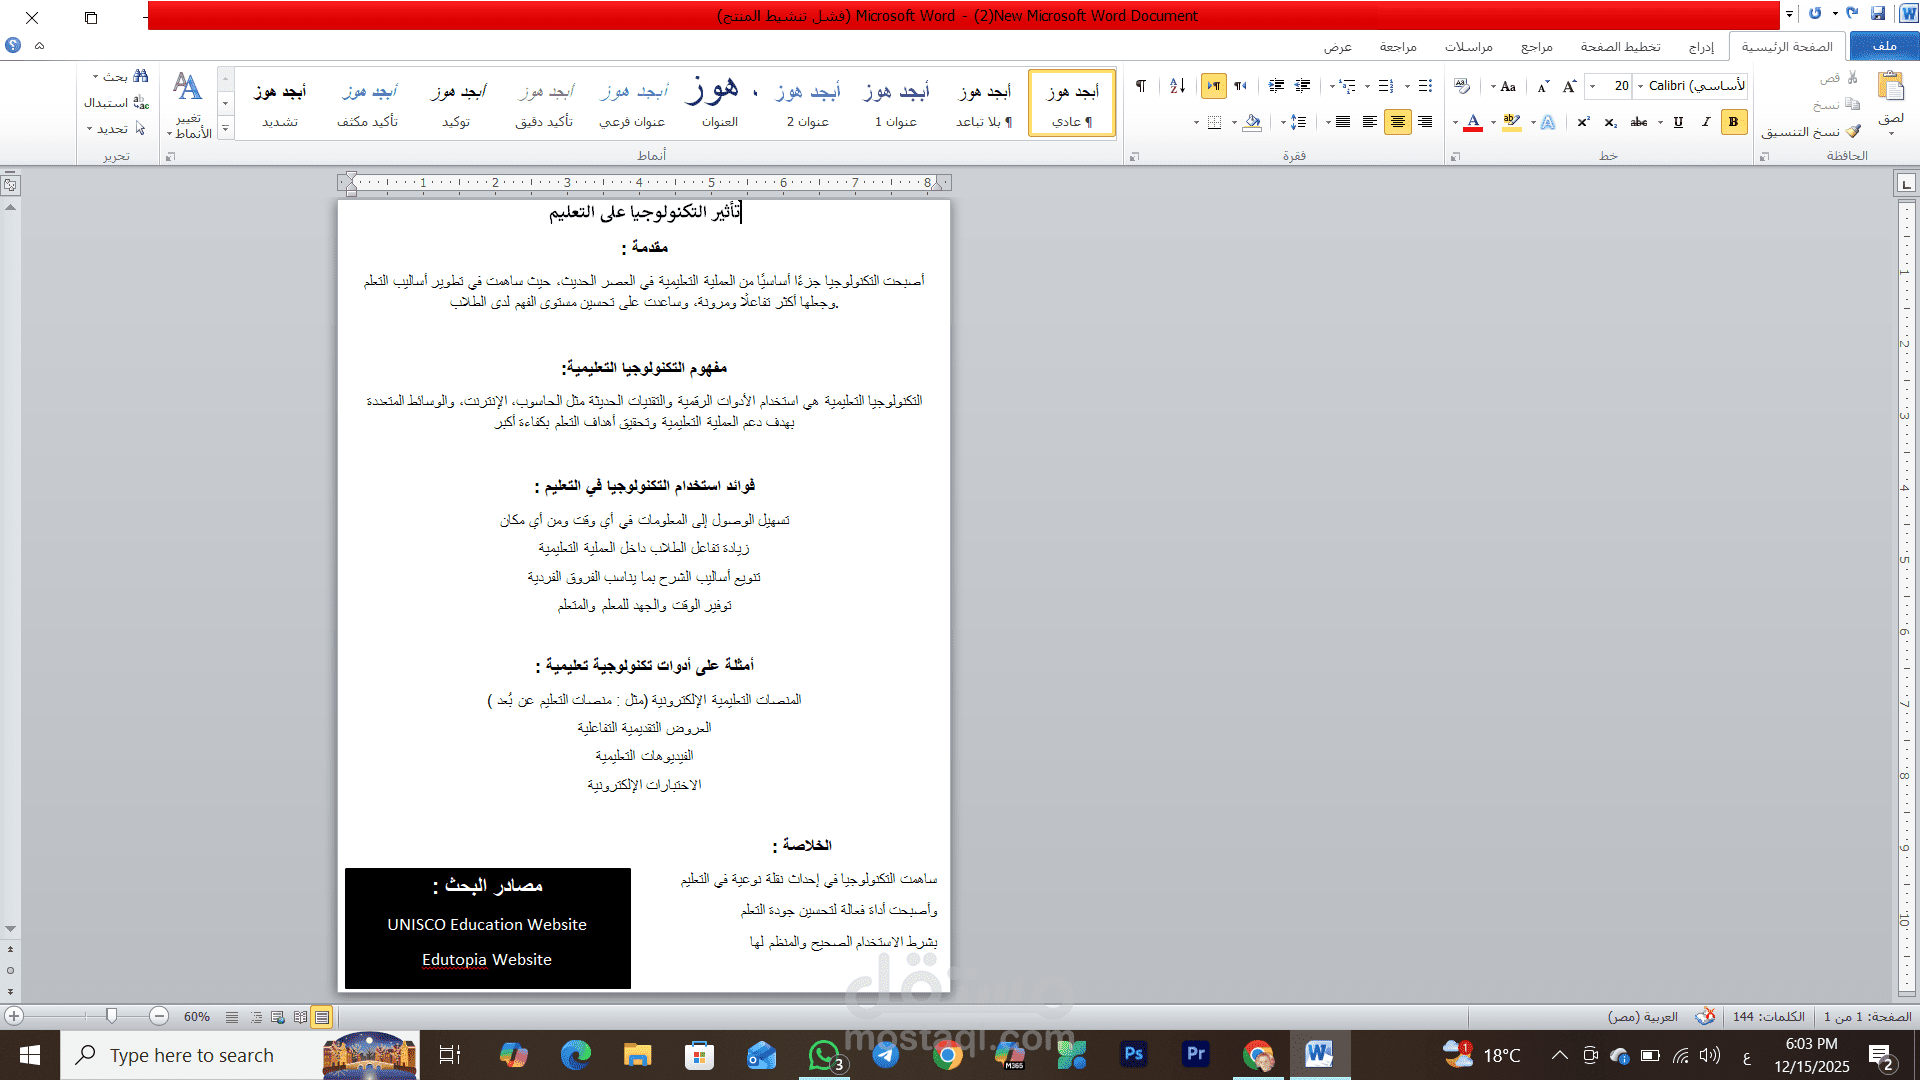Click the Change Styles icon

(187, 87)
